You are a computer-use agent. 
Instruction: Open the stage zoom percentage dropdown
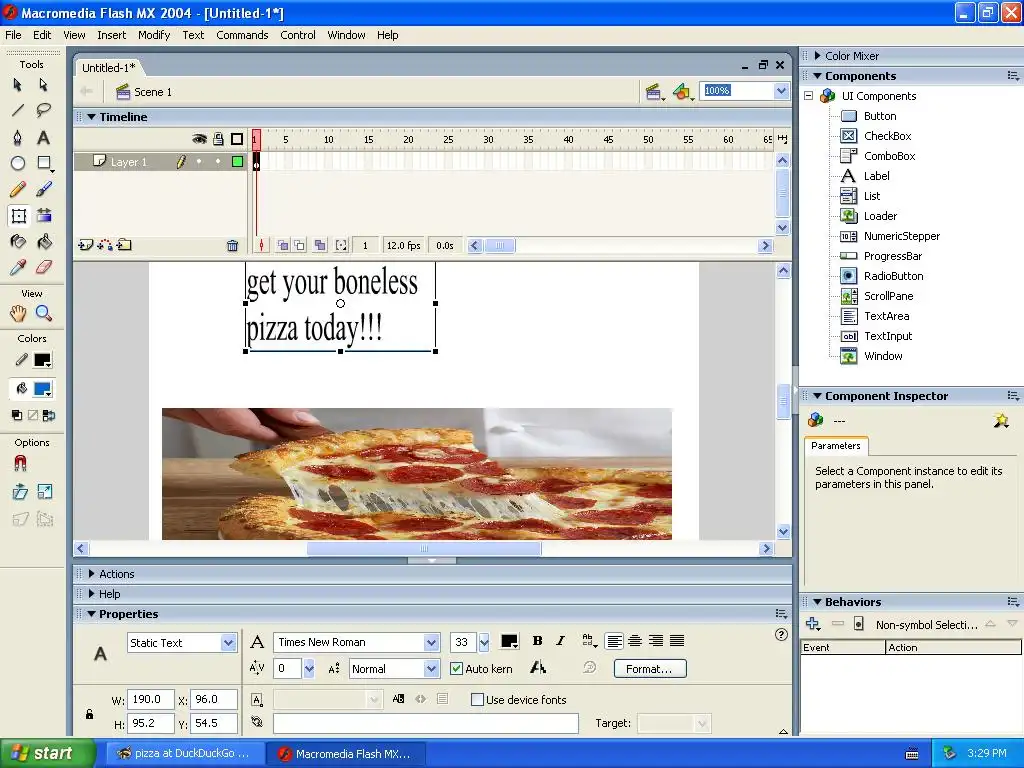click(x=781, y=91)
